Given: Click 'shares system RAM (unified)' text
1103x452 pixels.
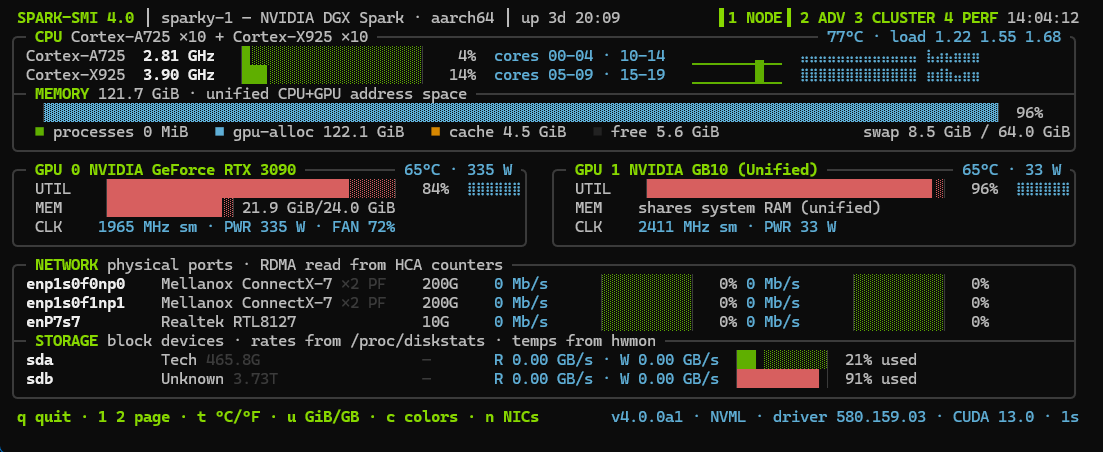Looking at the screenshot, I should tap(759, 207).
